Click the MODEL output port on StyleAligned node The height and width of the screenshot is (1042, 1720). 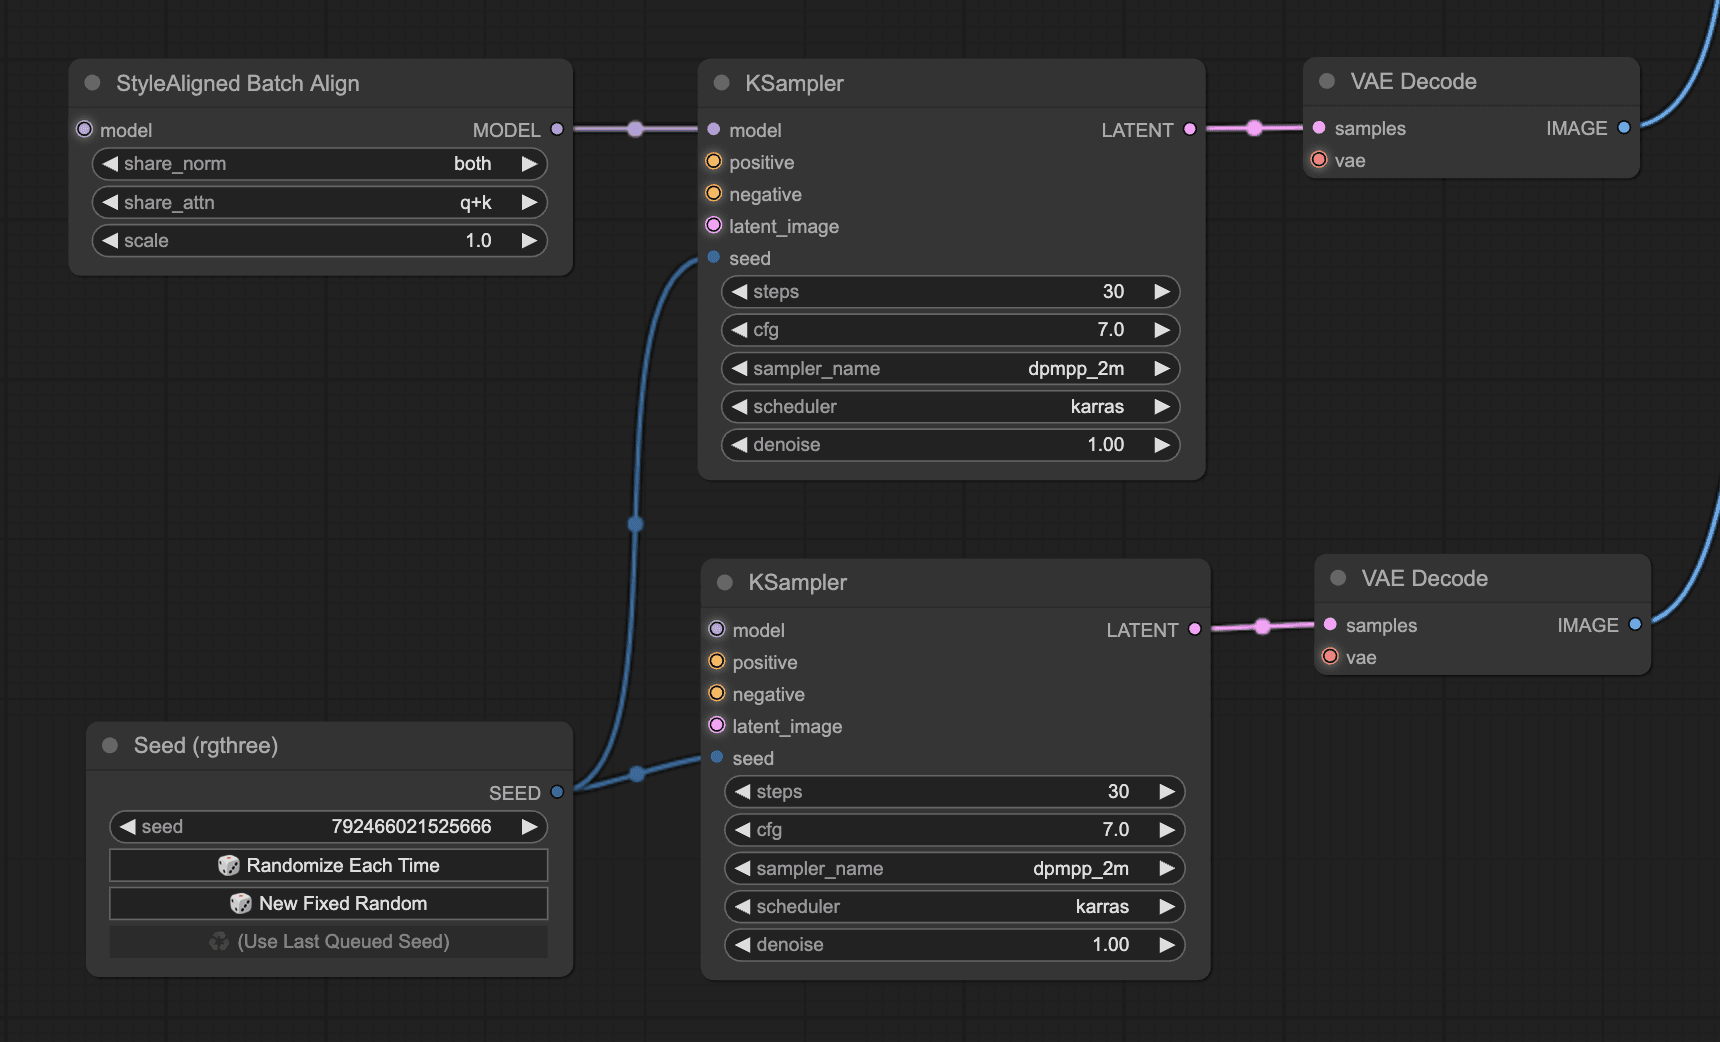coord(557,129)
